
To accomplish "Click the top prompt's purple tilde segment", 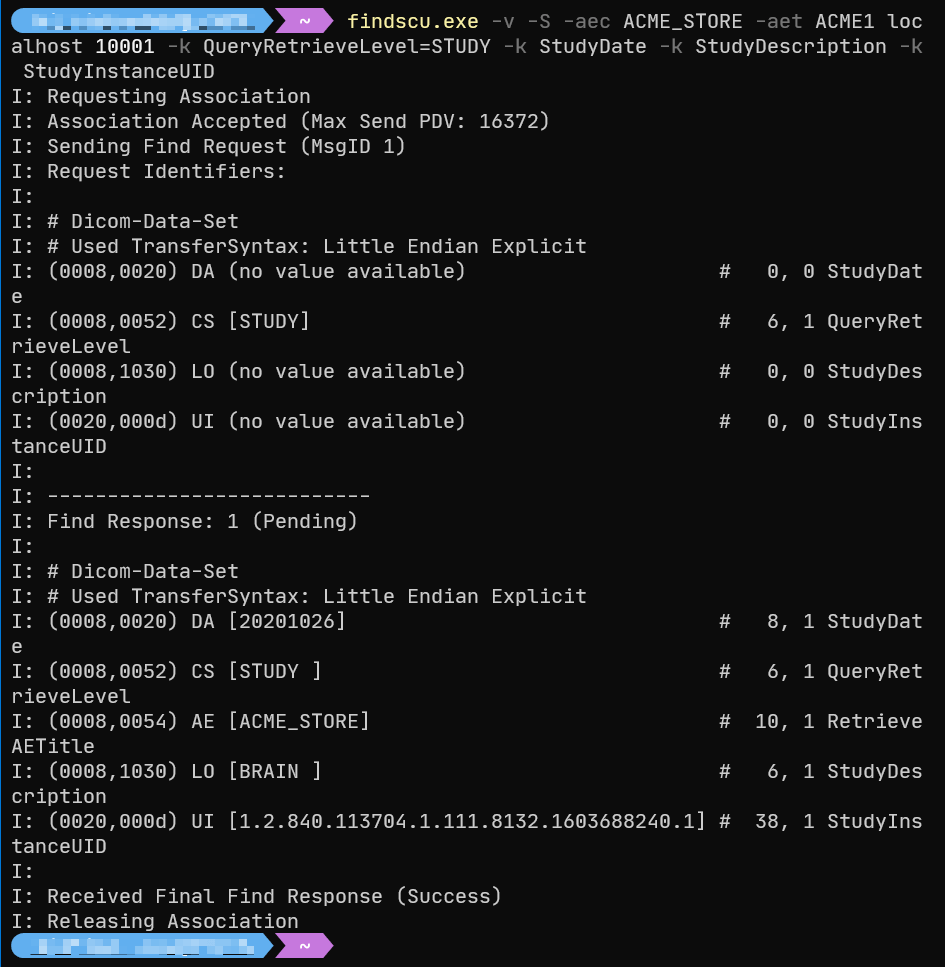I will 303,21.
